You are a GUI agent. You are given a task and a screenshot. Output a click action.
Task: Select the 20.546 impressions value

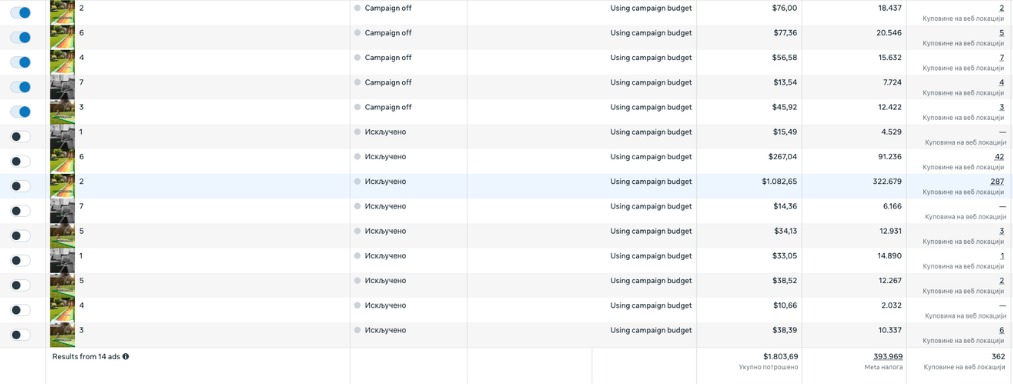point(889,33)
